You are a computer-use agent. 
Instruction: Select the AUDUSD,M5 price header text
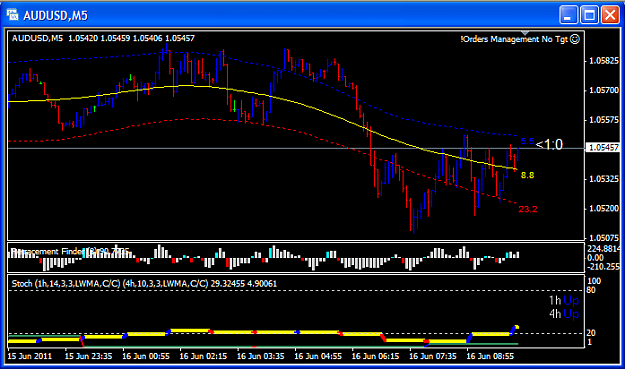point(103,38)
